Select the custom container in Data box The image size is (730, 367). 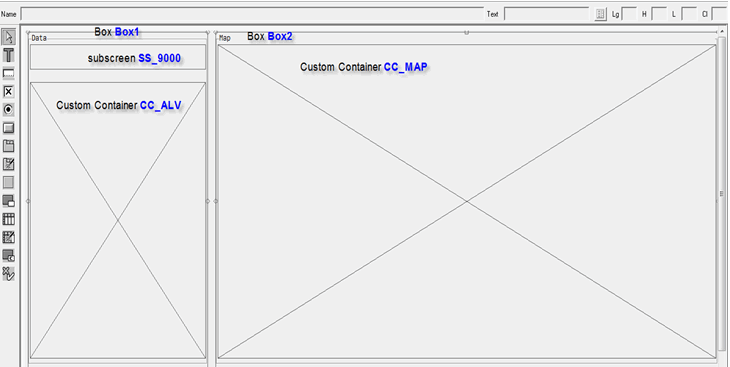118,220
